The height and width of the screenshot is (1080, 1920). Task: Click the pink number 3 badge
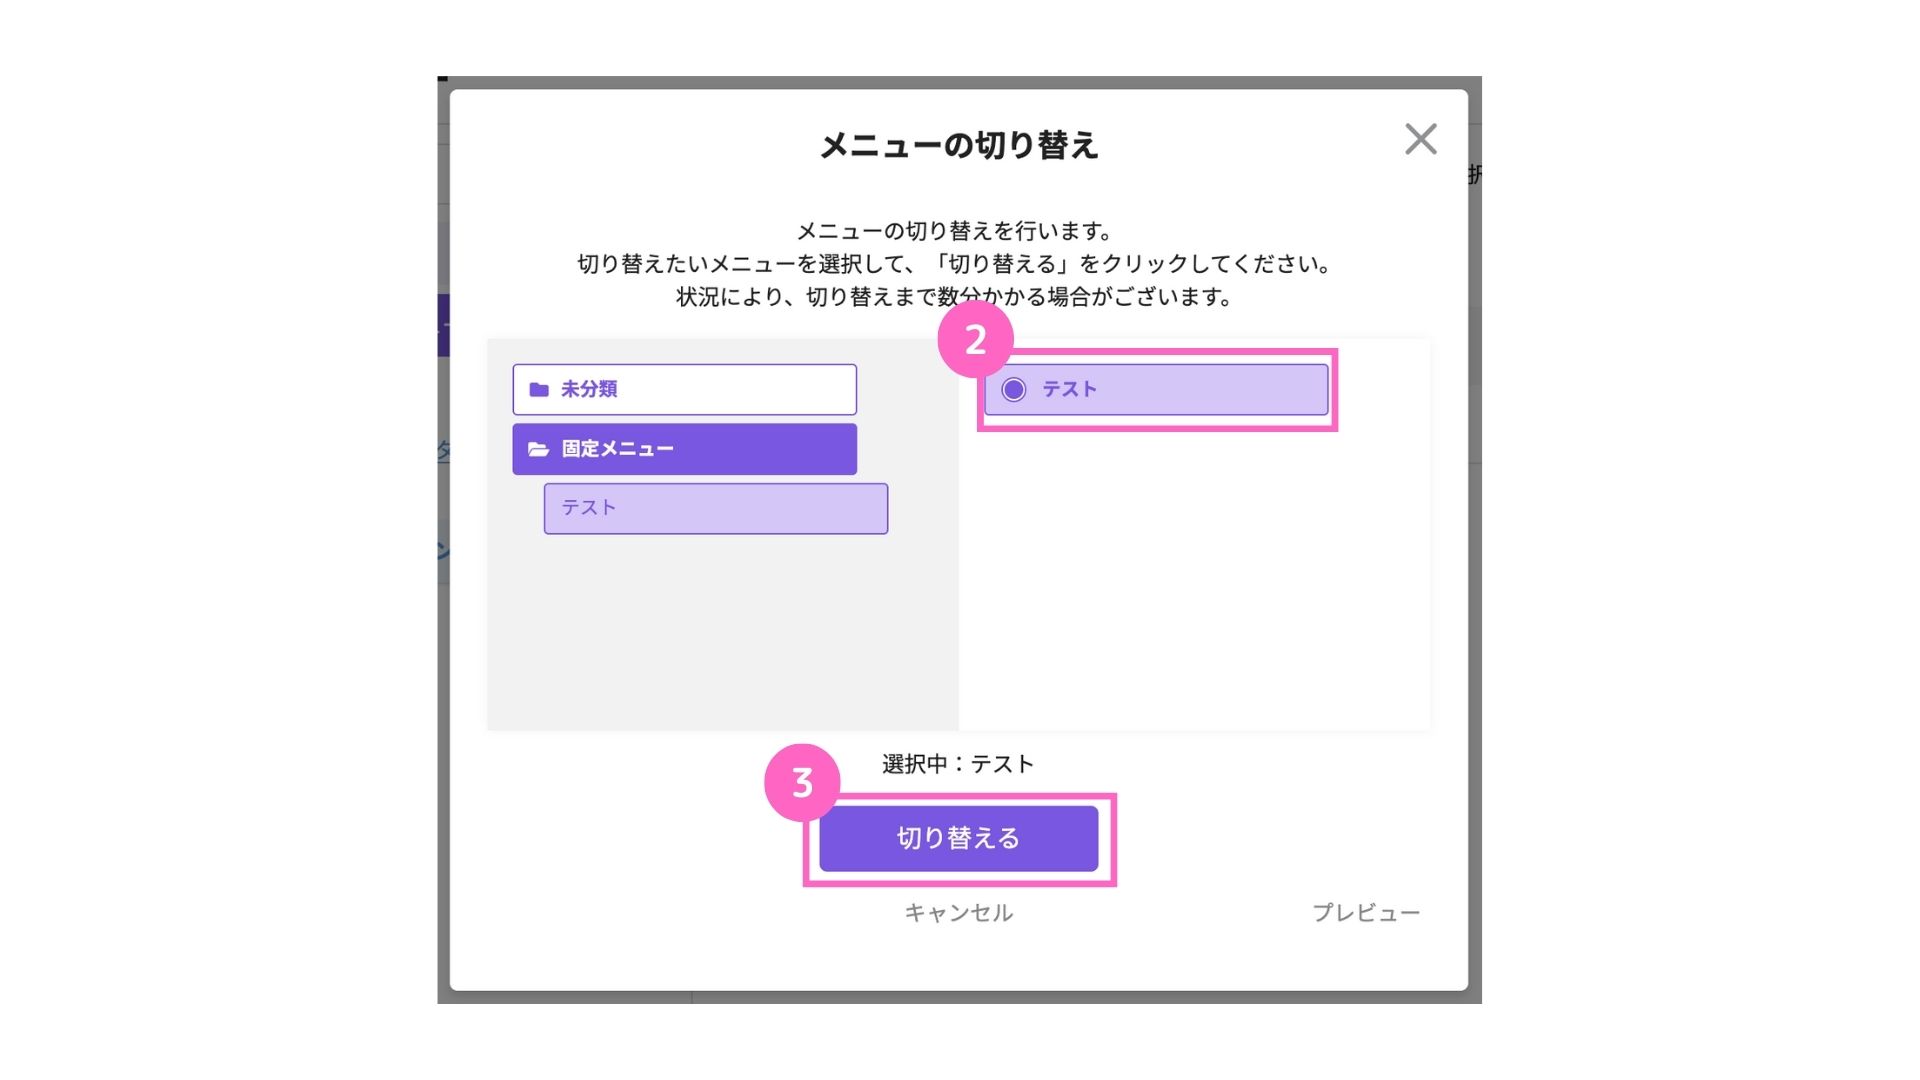(802, 783)
